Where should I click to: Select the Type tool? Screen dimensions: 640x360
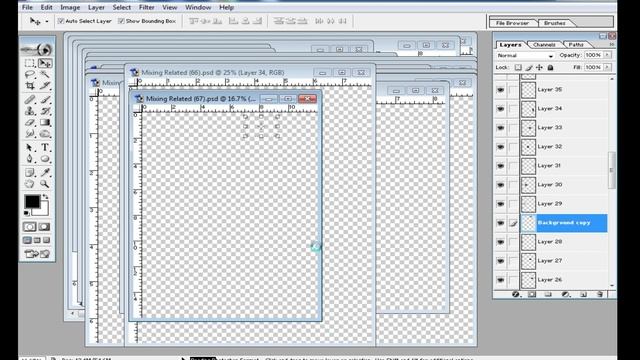pyautogui.click(x=45, y=147)
